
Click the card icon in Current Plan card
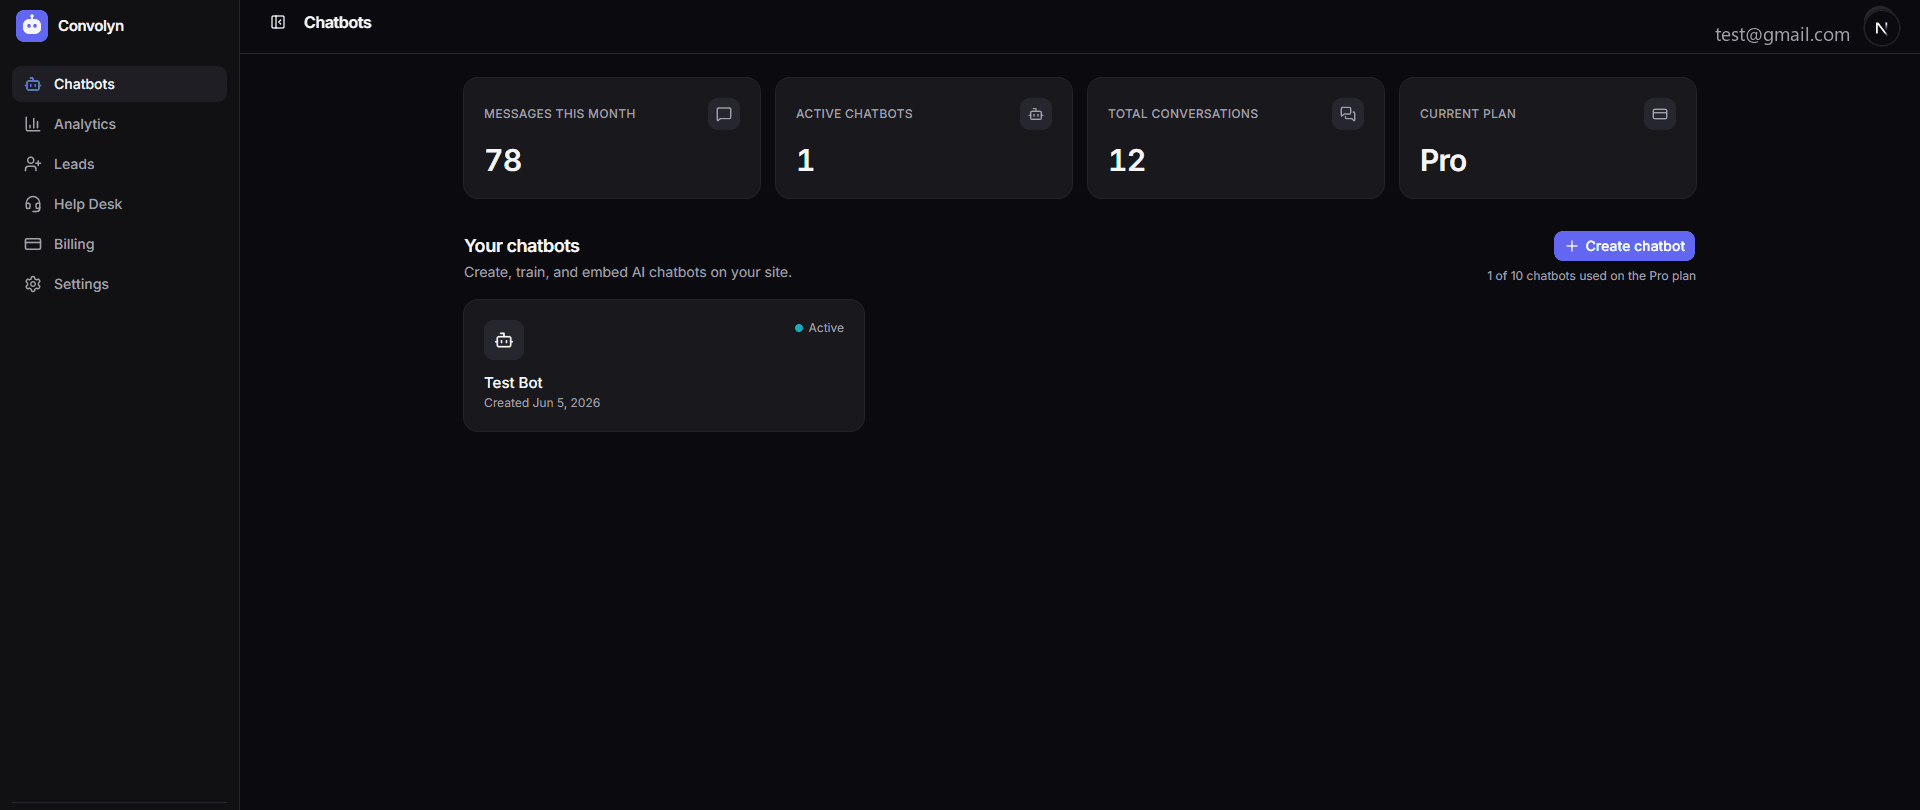coord(1660,114)
